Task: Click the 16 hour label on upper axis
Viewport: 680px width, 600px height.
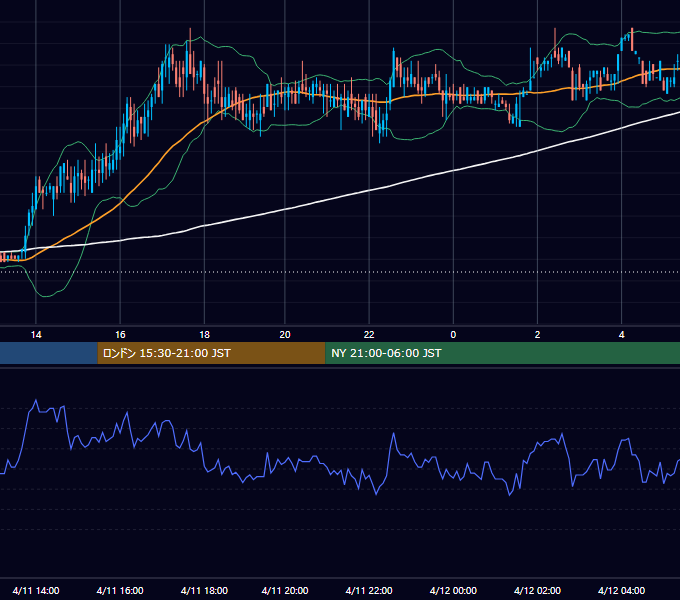Action: [120, 335]
